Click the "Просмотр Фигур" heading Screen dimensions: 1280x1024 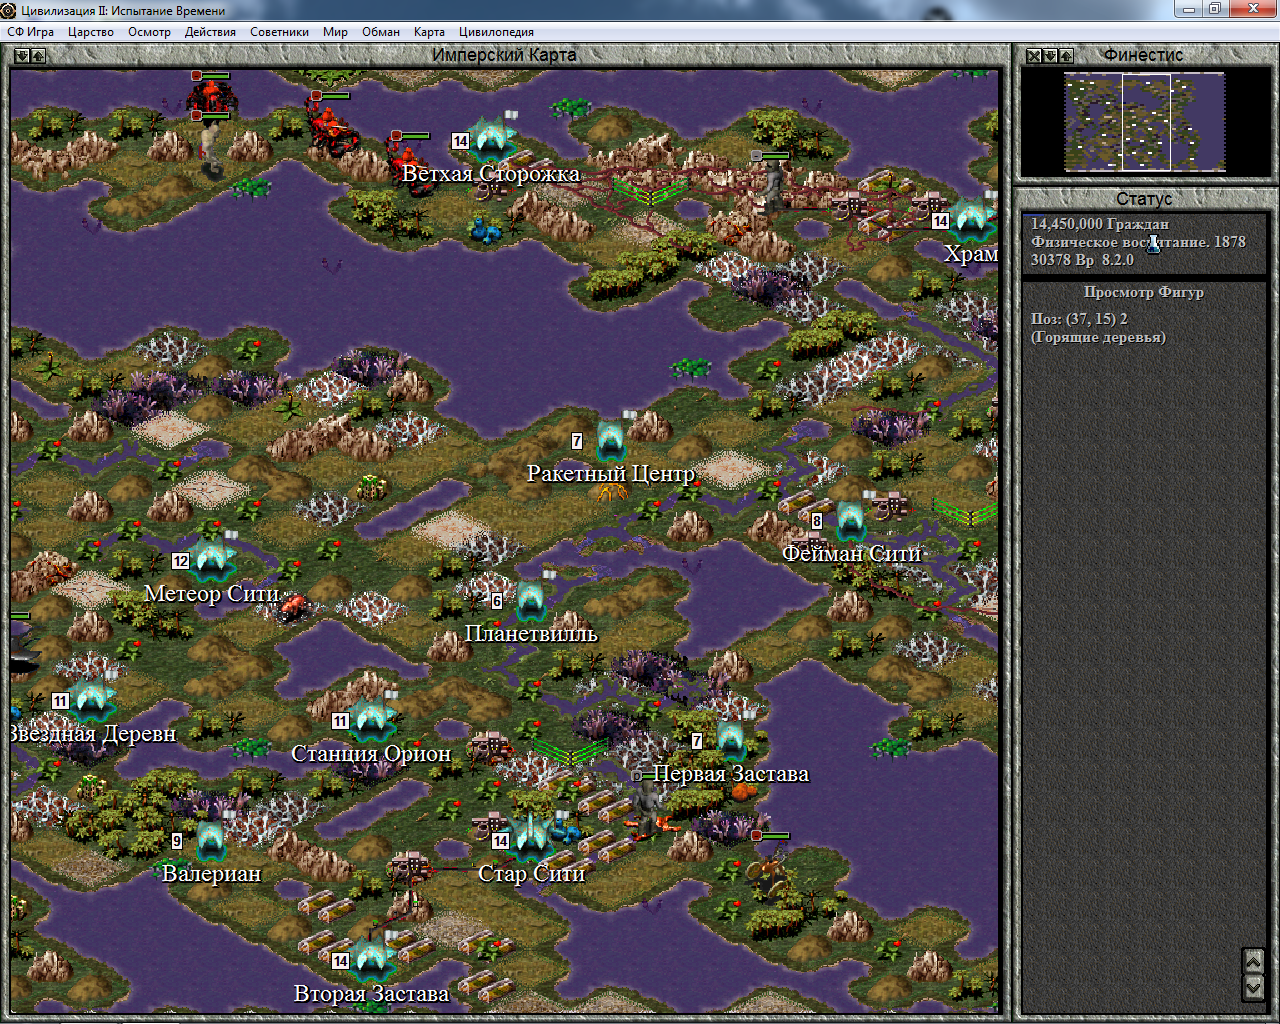click(x=1144, y=292)
